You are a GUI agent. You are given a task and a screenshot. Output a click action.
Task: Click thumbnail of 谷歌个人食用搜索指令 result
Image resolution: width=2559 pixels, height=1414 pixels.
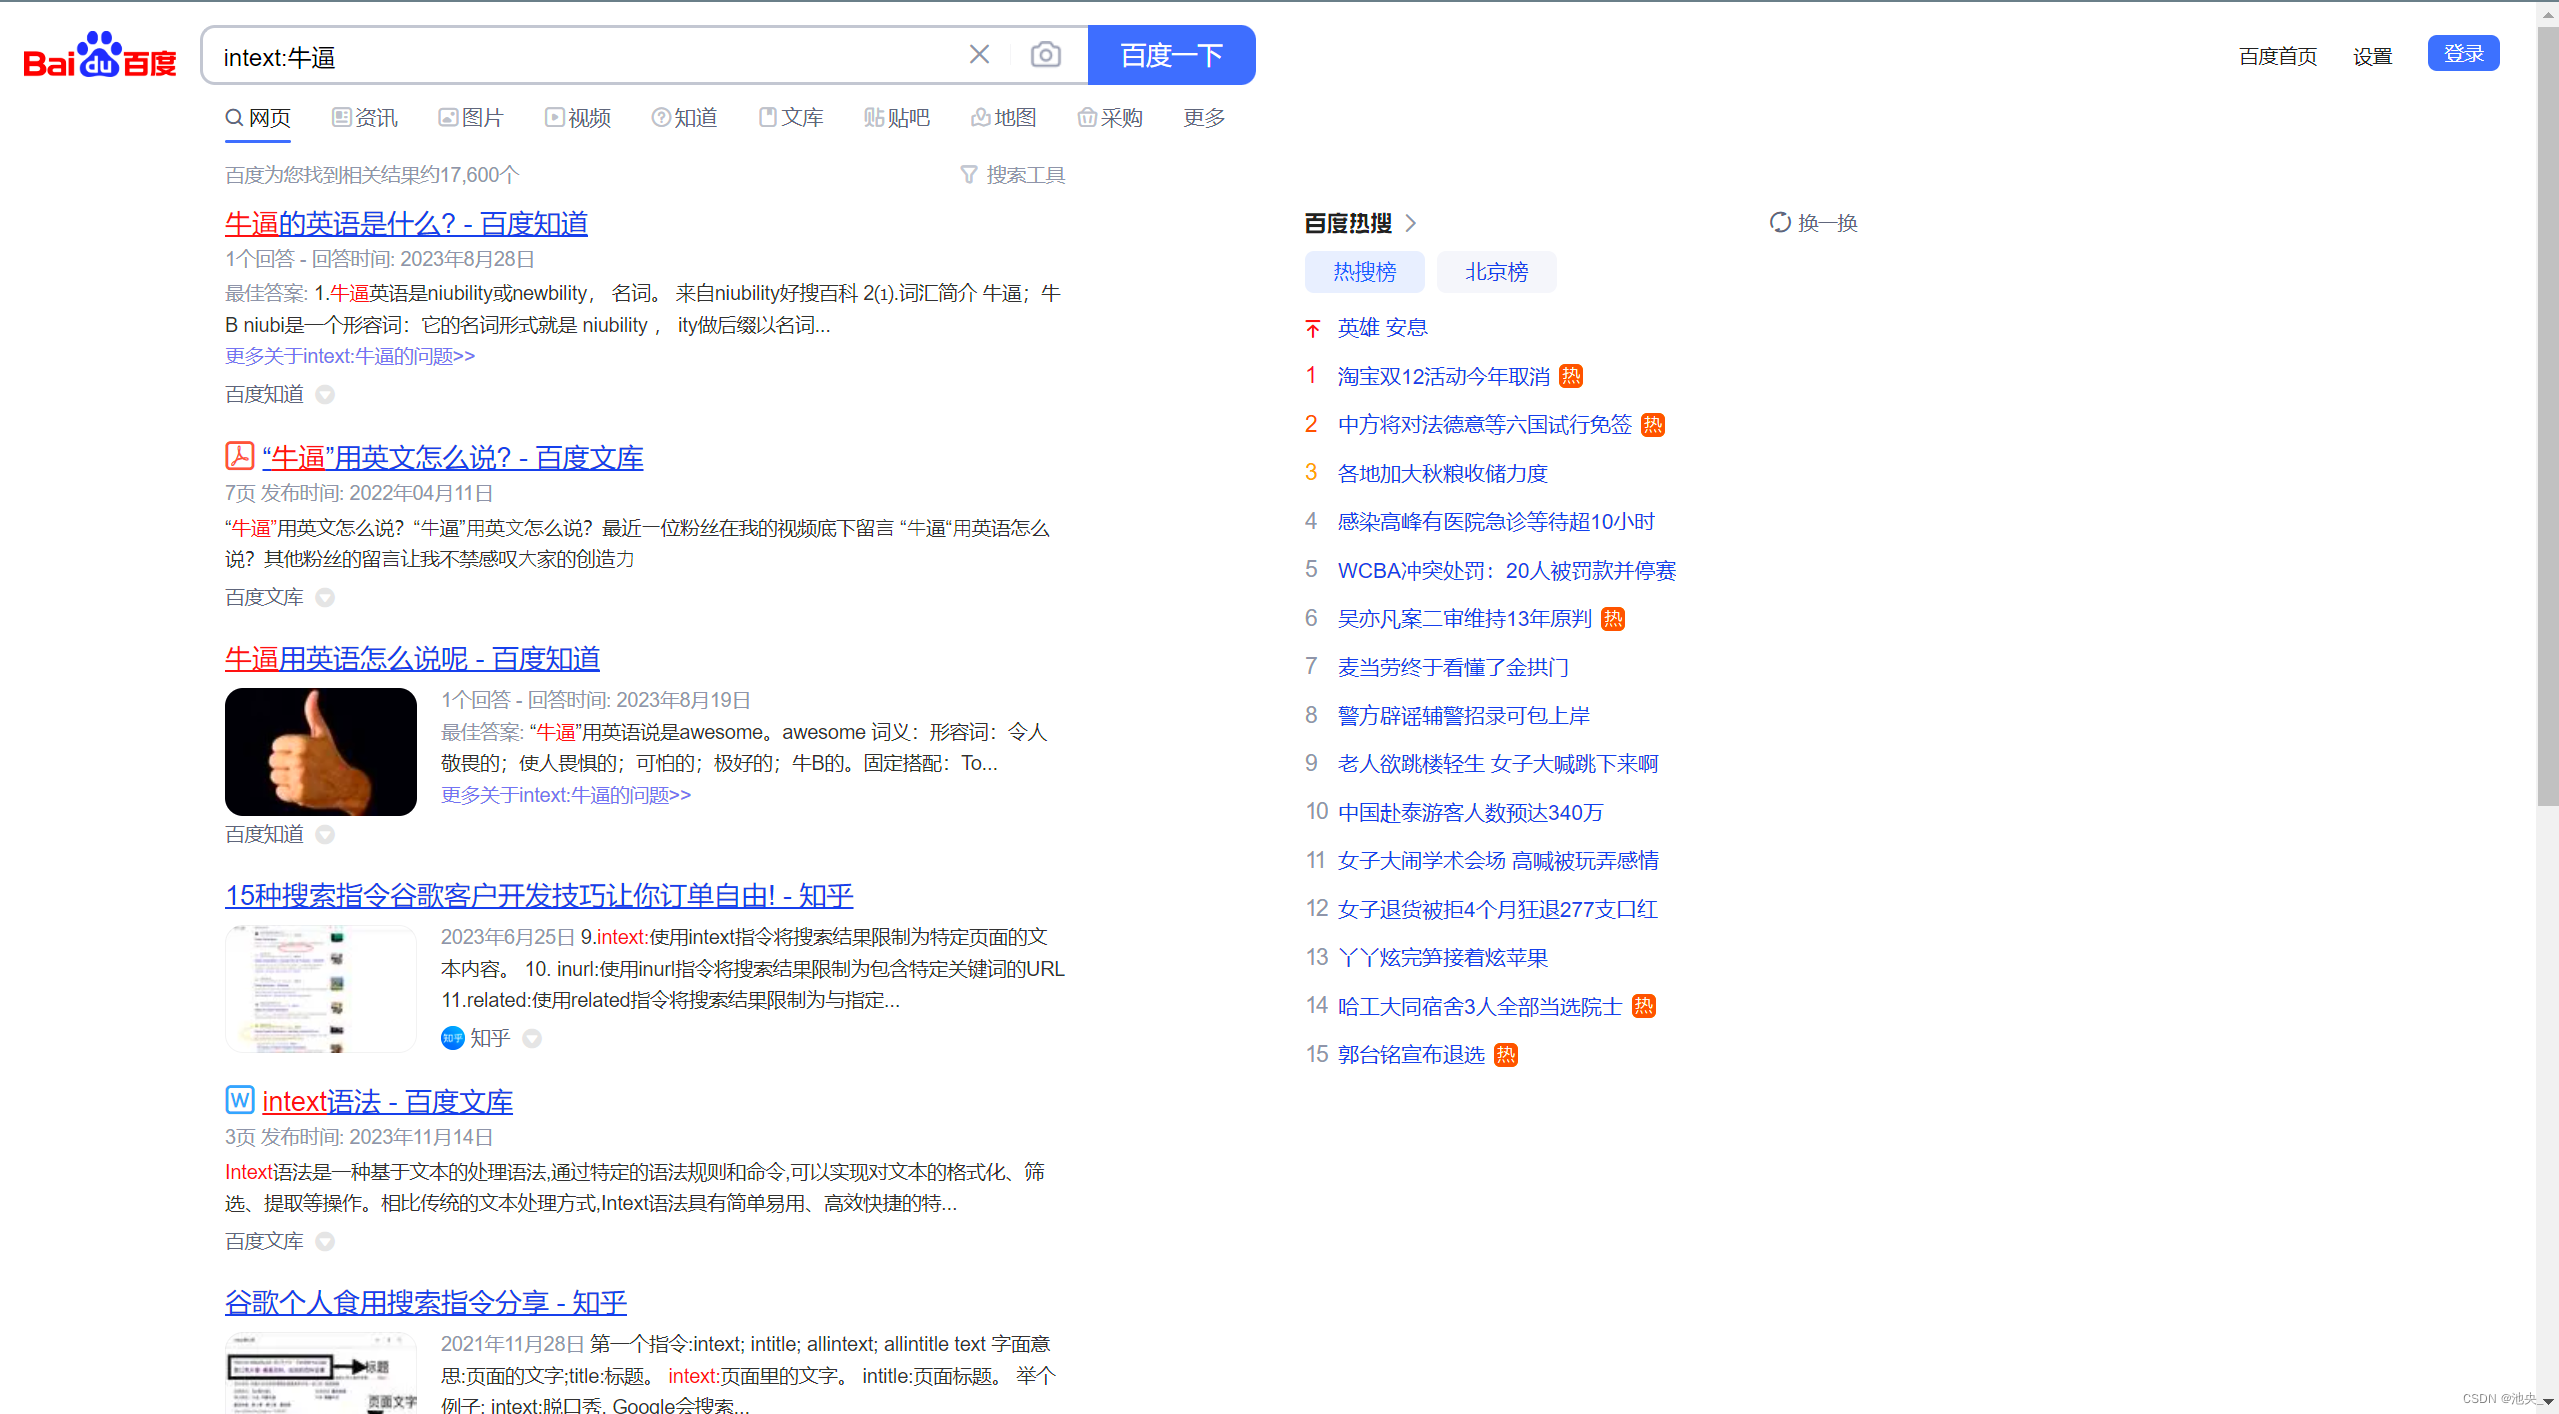[321, 1373]
